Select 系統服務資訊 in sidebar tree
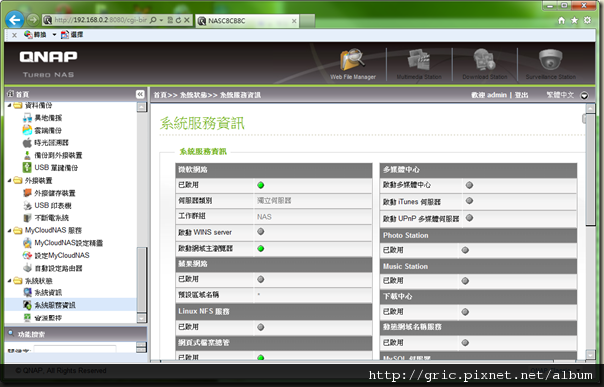Viewport: 604px width, 387px height. click(49, 305)
